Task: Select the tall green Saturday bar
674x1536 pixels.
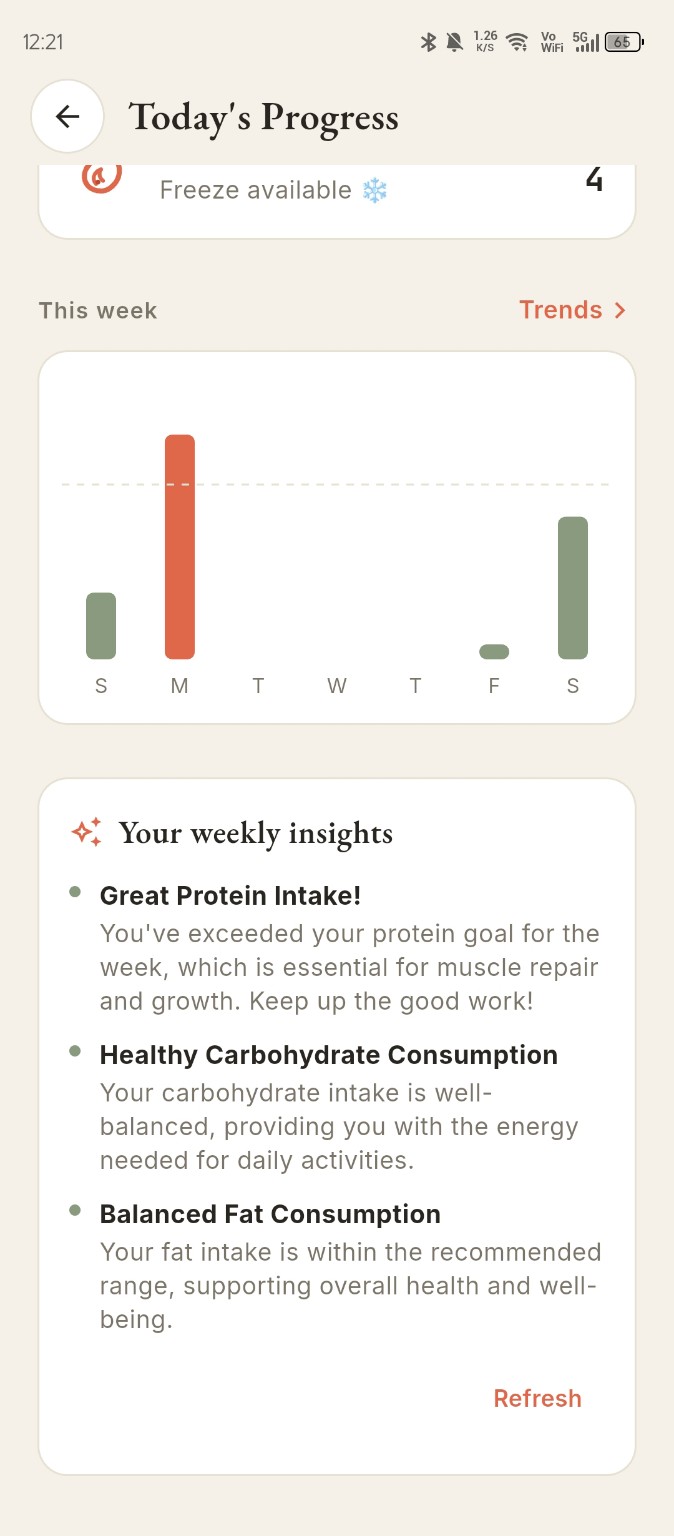Action: click(x=573, y=588)
